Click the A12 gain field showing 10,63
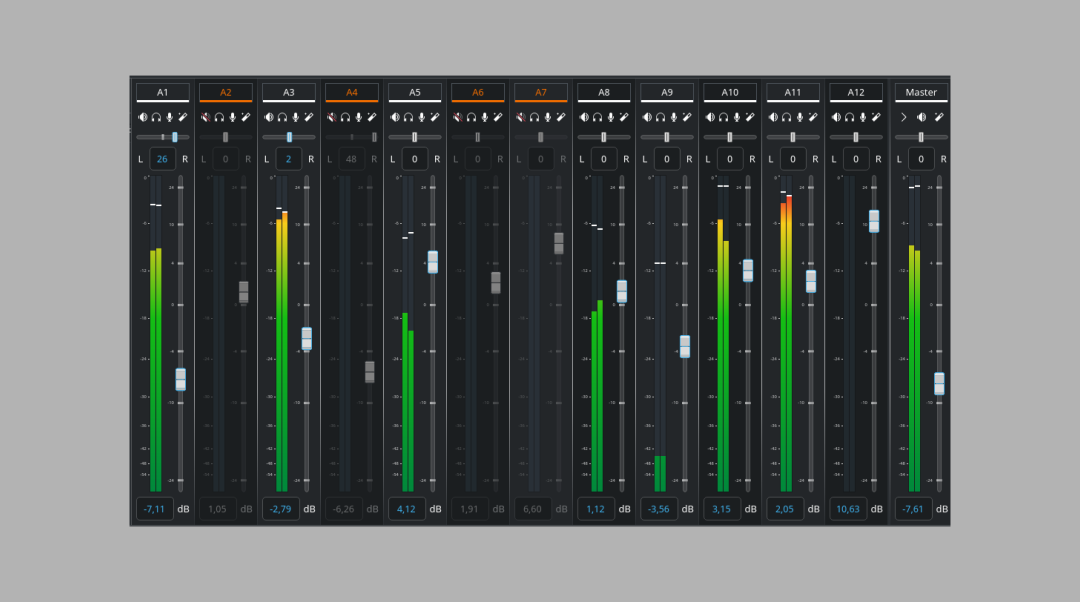Screen dimensions: 1080x602 pyautogui.click(x=847, y=509)
